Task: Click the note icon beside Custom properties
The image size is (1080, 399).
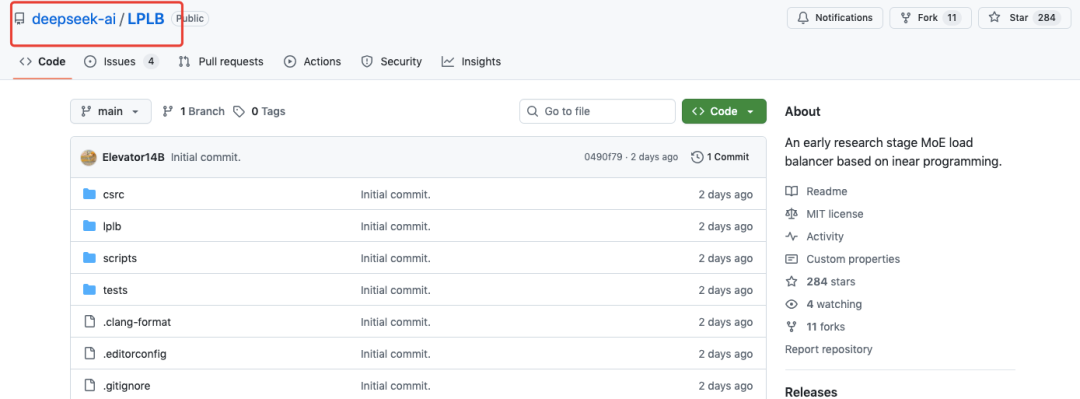Action: coord(792,259)
